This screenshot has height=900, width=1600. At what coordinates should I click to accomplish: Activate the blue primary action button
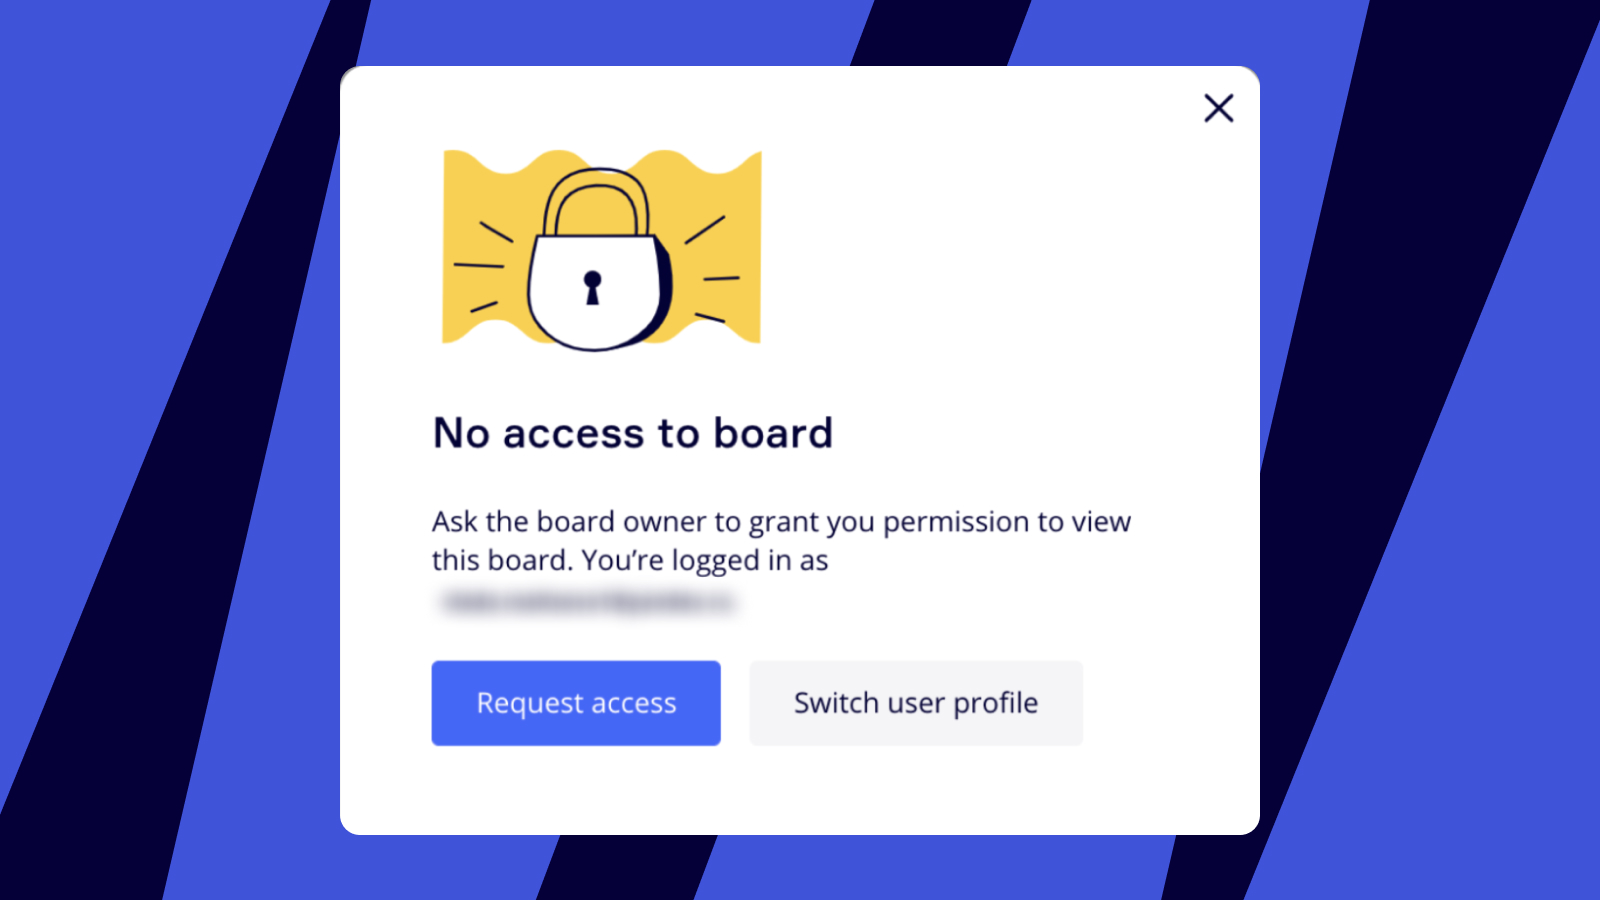click(x=575, y=702)
